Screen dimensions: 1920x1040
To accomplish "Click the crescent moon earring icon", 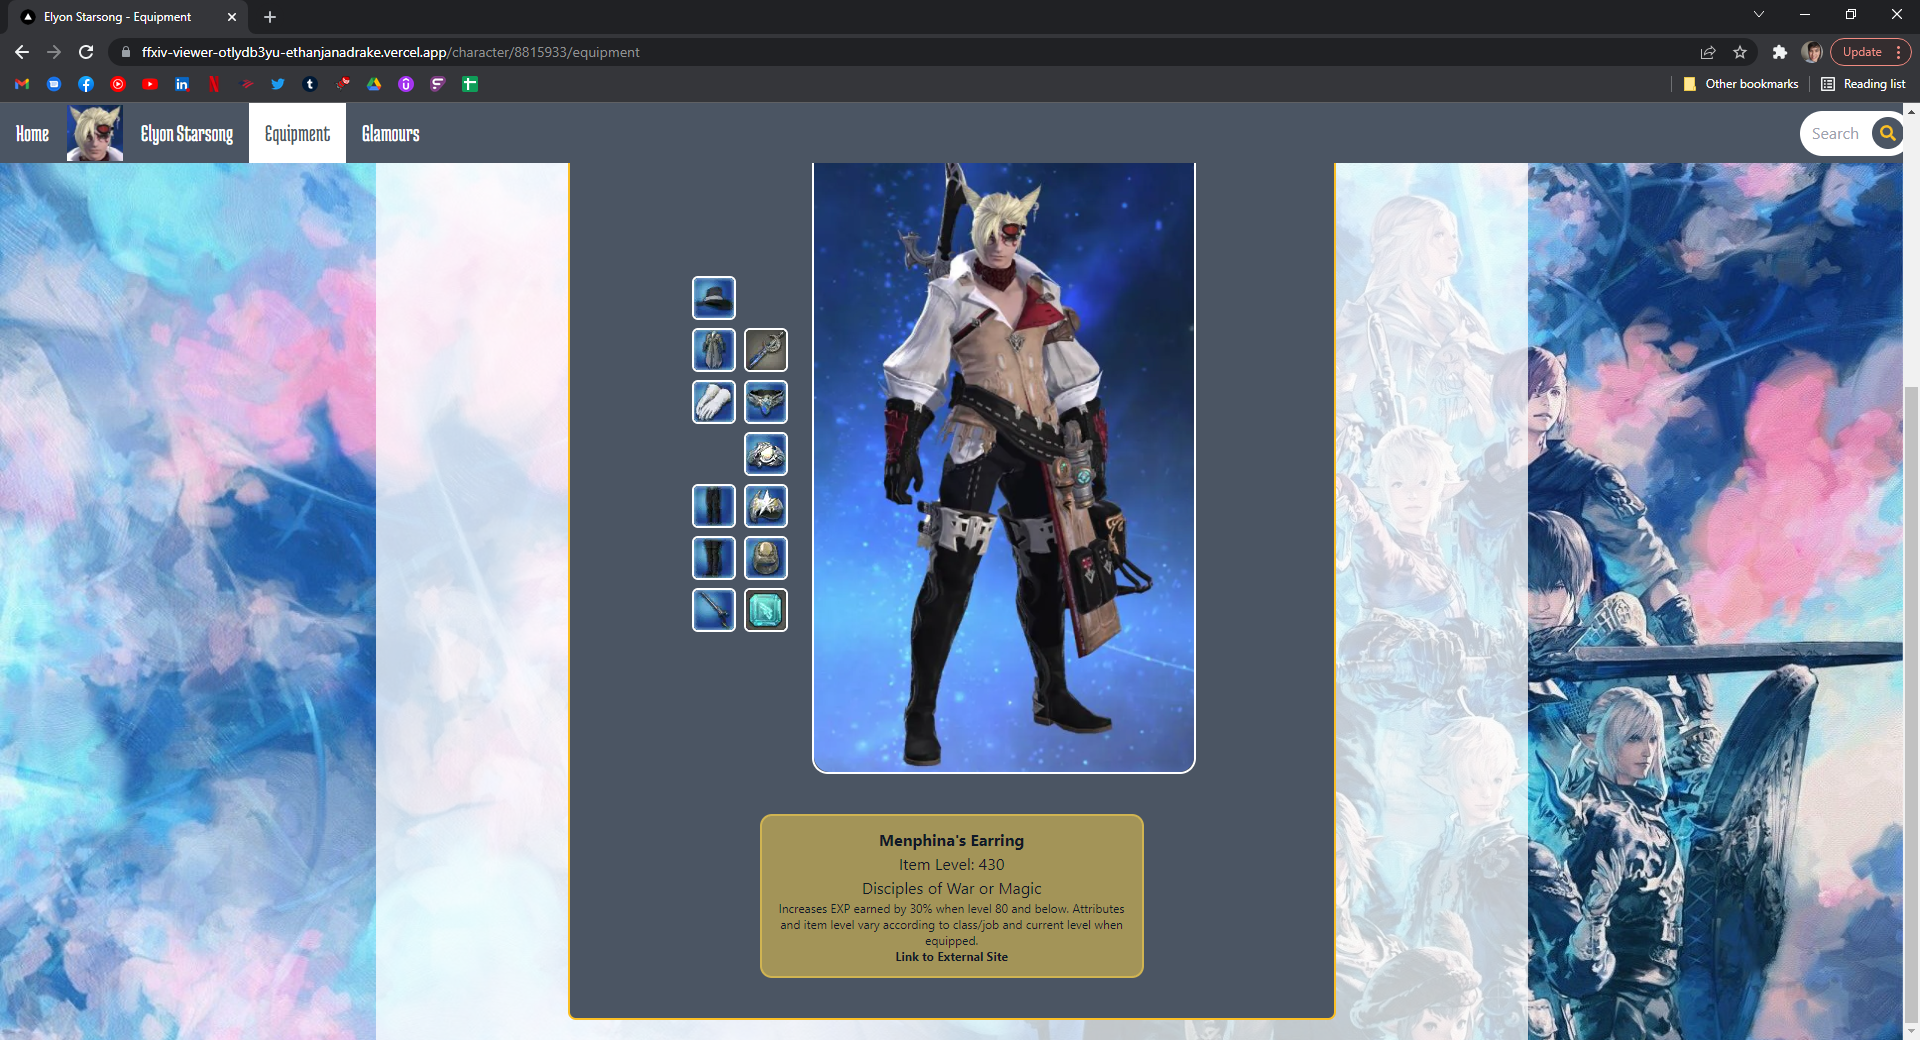I will pyautogui.click(x=765, y=350).
